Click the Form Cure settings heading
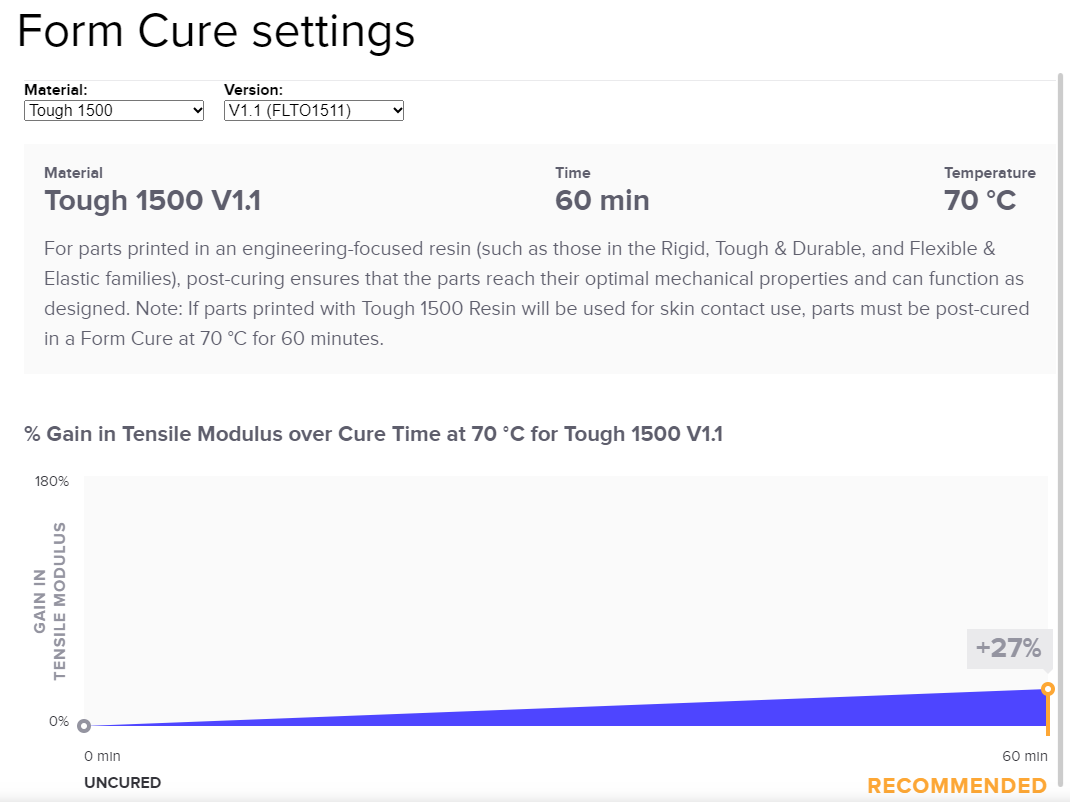Image resolution: width=1070 pixels, height=802 pixels. [216, 30]
